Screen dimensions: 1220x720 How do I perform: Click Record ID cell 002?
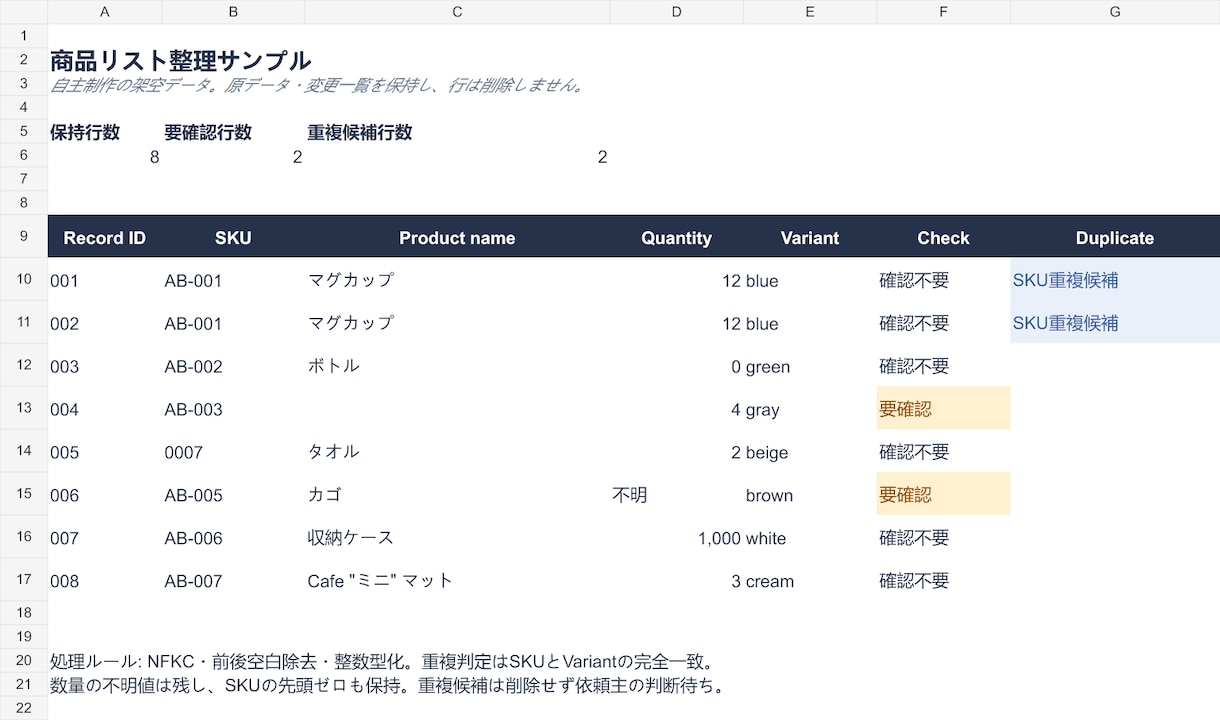pyautogui.click(x=105, y=324)
